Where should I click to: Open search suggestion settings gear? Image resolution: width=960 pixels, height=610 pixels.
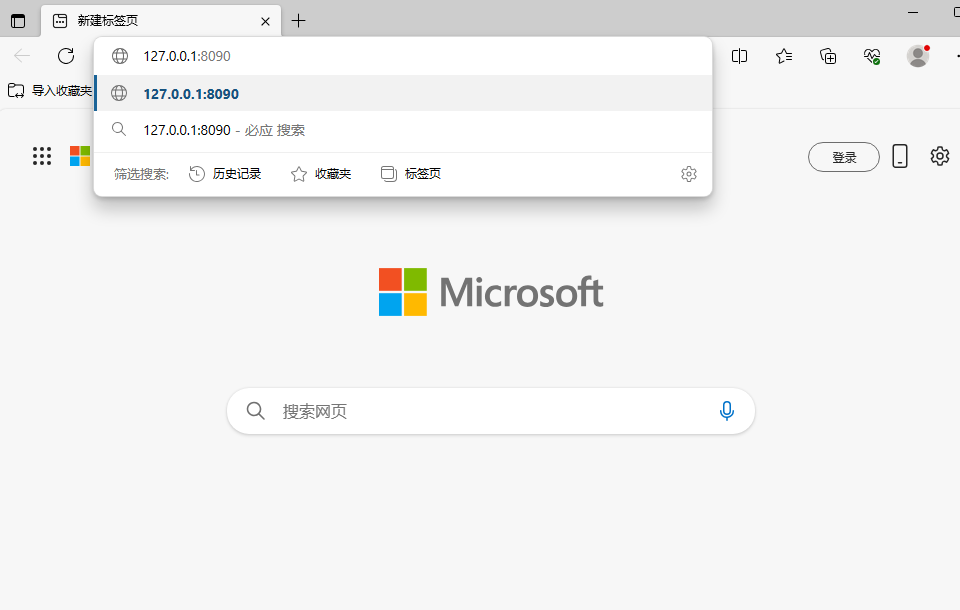(x=688, y=173)
